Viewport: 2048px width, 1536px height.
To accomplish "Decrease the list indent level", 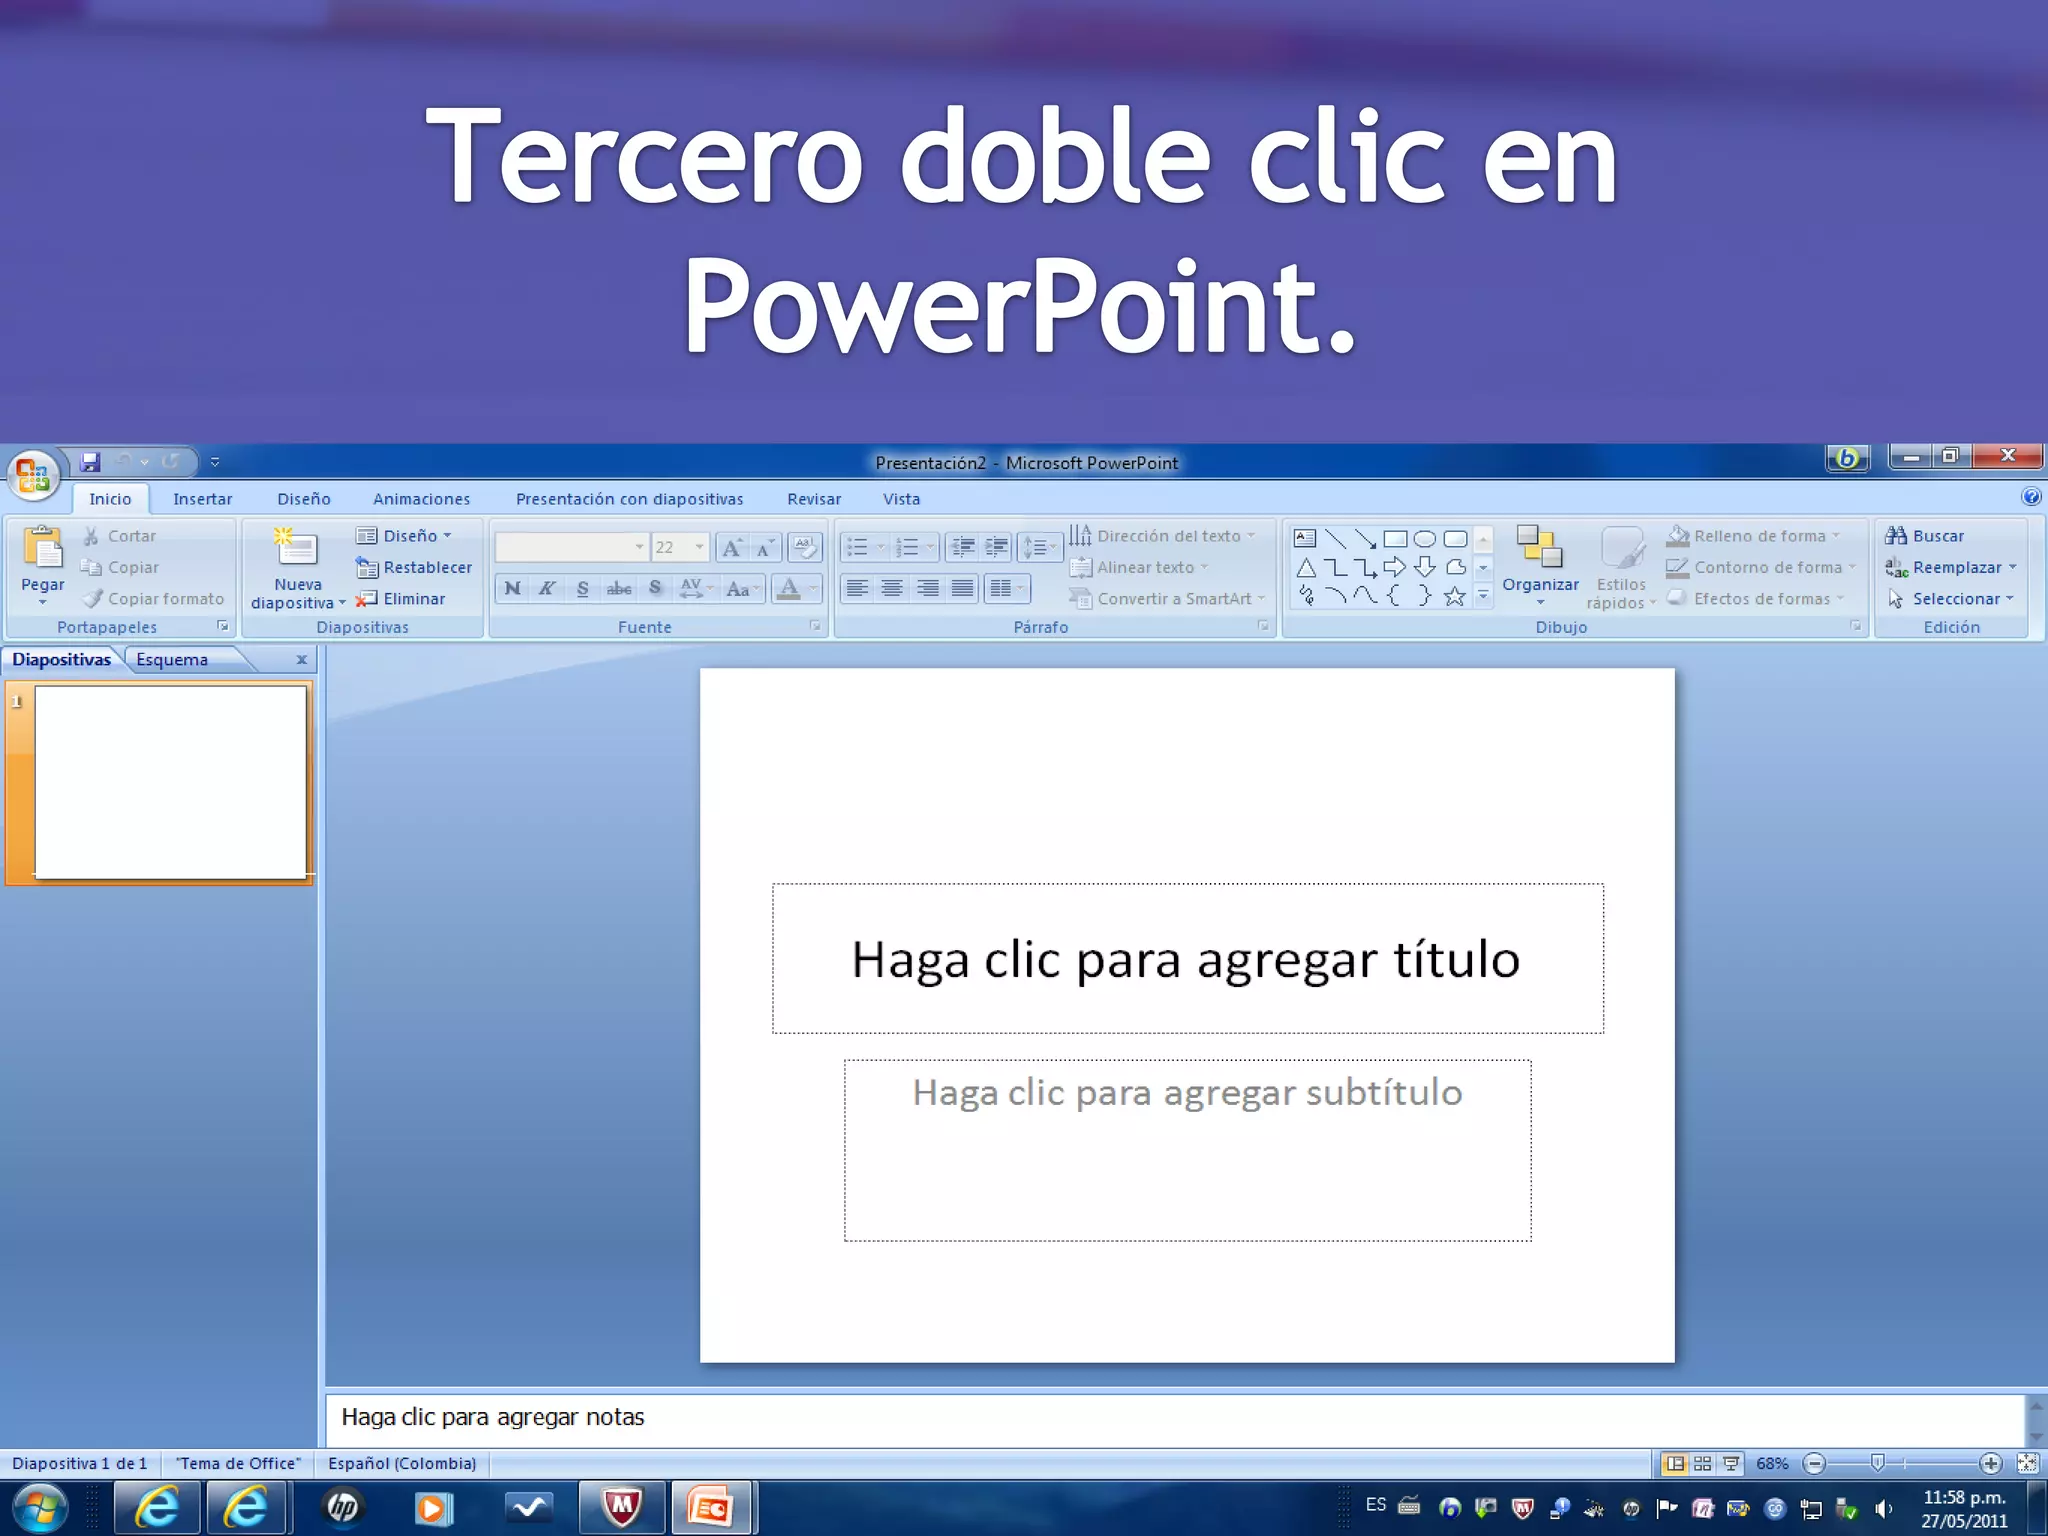I will [x=962, y=547].
